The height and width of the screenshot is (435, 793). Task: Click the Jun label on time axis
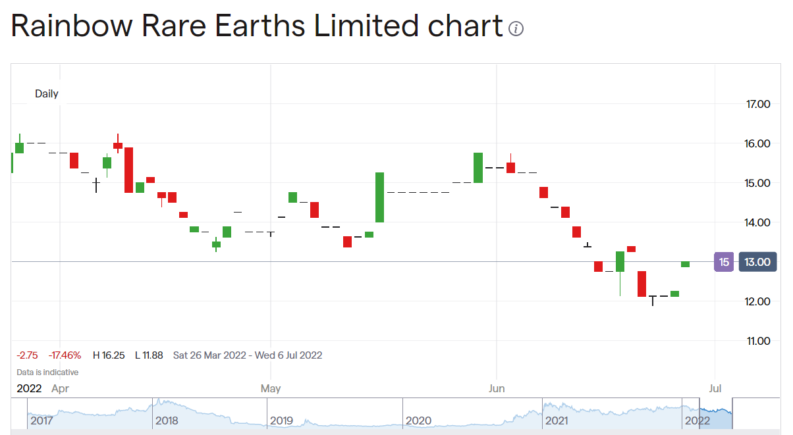[x=494, y=386]
